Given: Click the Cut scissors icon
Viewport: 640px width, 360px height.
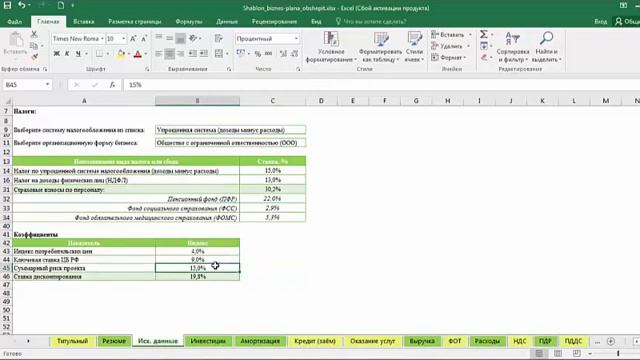Looking at the screenshot, I should 34,34.
